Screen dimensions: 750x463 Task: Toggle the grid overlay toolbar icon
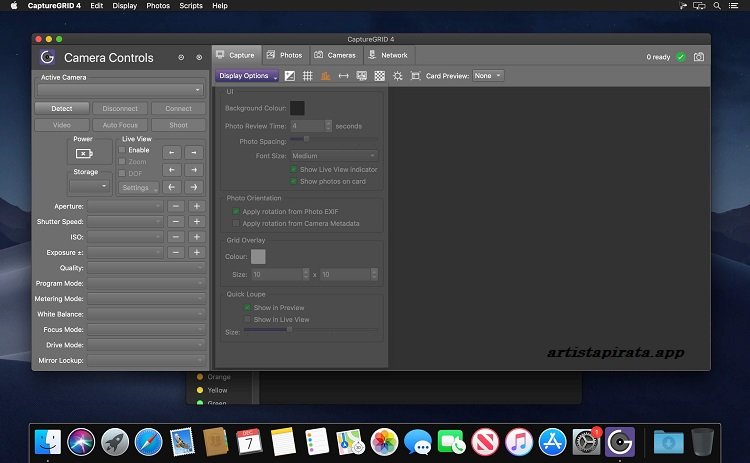(308, 76)
